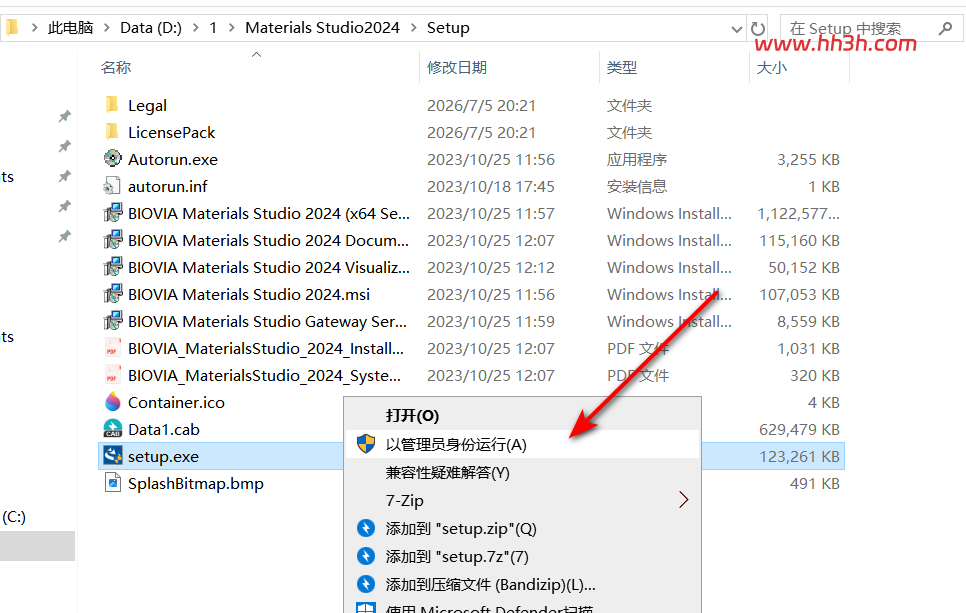
Task: Click installer icon for BIOVIA Visualiz... package
Action: pos(113,267)
